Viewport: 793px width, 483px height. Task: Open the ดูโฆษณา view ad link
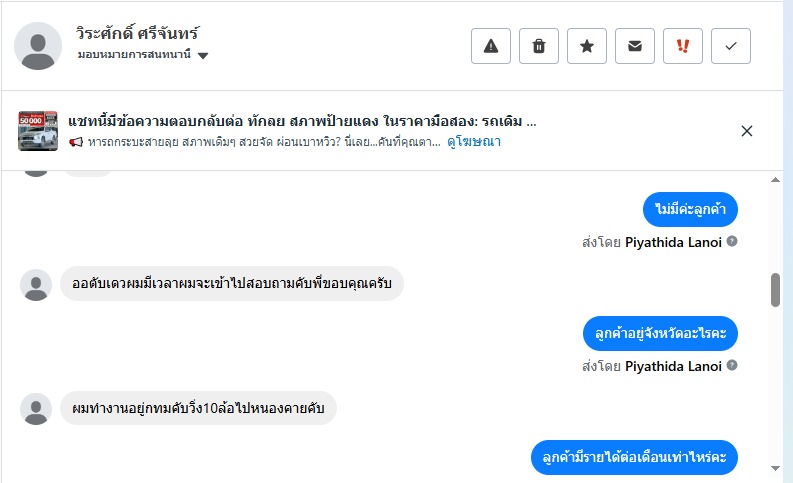coord(474,142)
